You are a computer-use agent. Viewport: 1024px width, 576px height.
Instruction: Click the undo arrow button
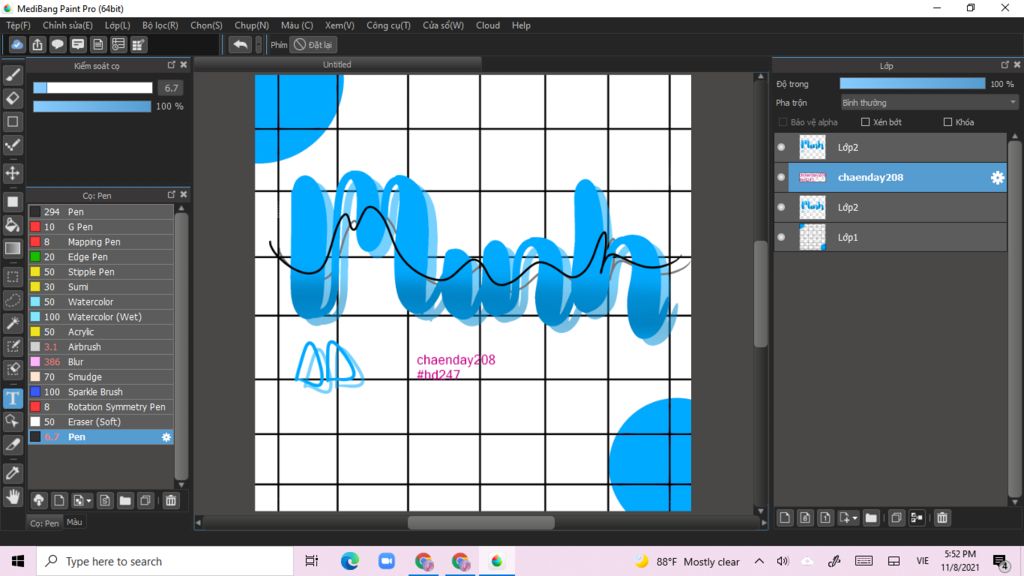coord(240,44)
